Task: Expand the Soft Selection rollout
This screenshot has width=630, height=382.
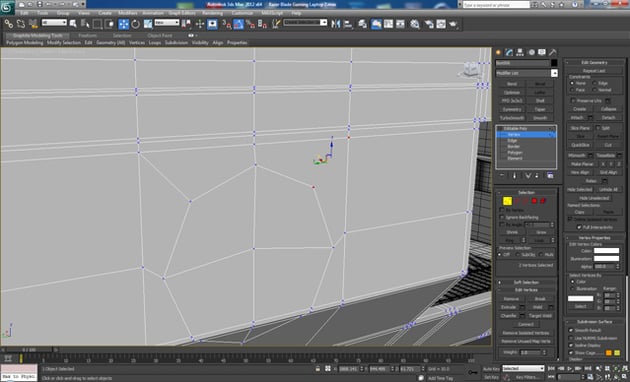Action: click(x=526, y=282)
